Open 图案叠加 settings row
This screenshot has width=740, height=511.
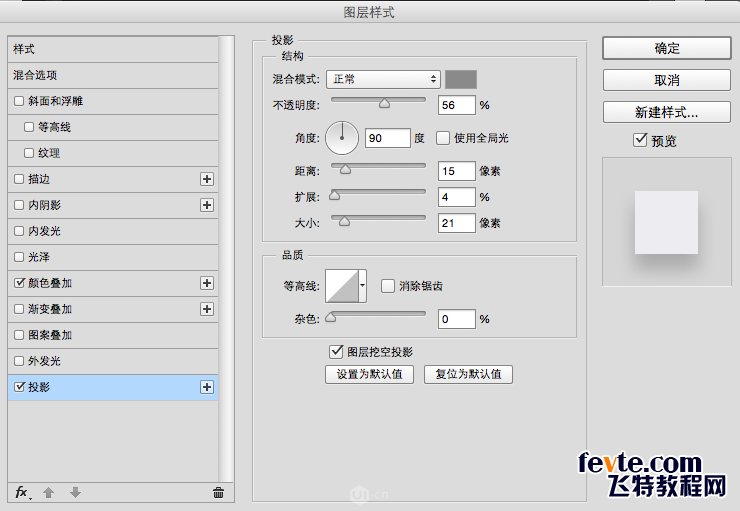click(113, 335)
